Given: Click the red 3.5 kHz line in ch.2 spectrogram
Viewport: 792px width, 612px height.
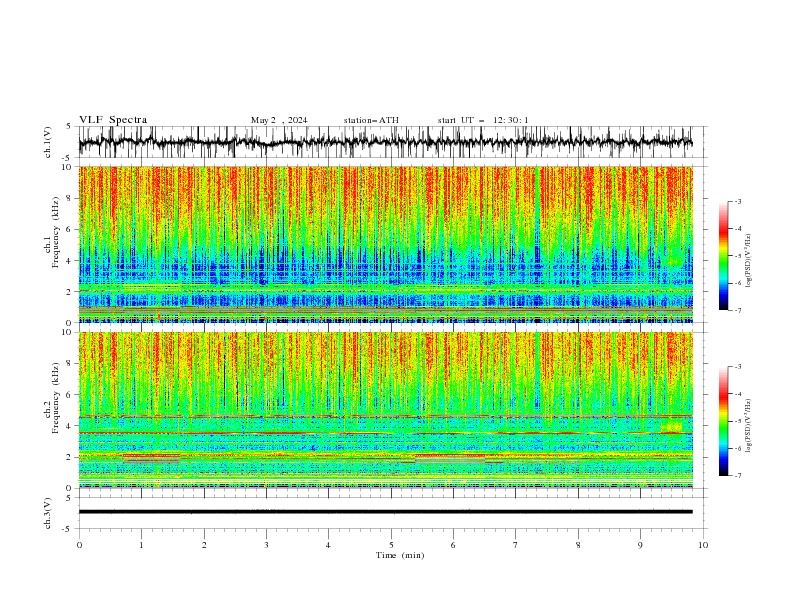Looking at the screenshot, I should click(385, 433).
